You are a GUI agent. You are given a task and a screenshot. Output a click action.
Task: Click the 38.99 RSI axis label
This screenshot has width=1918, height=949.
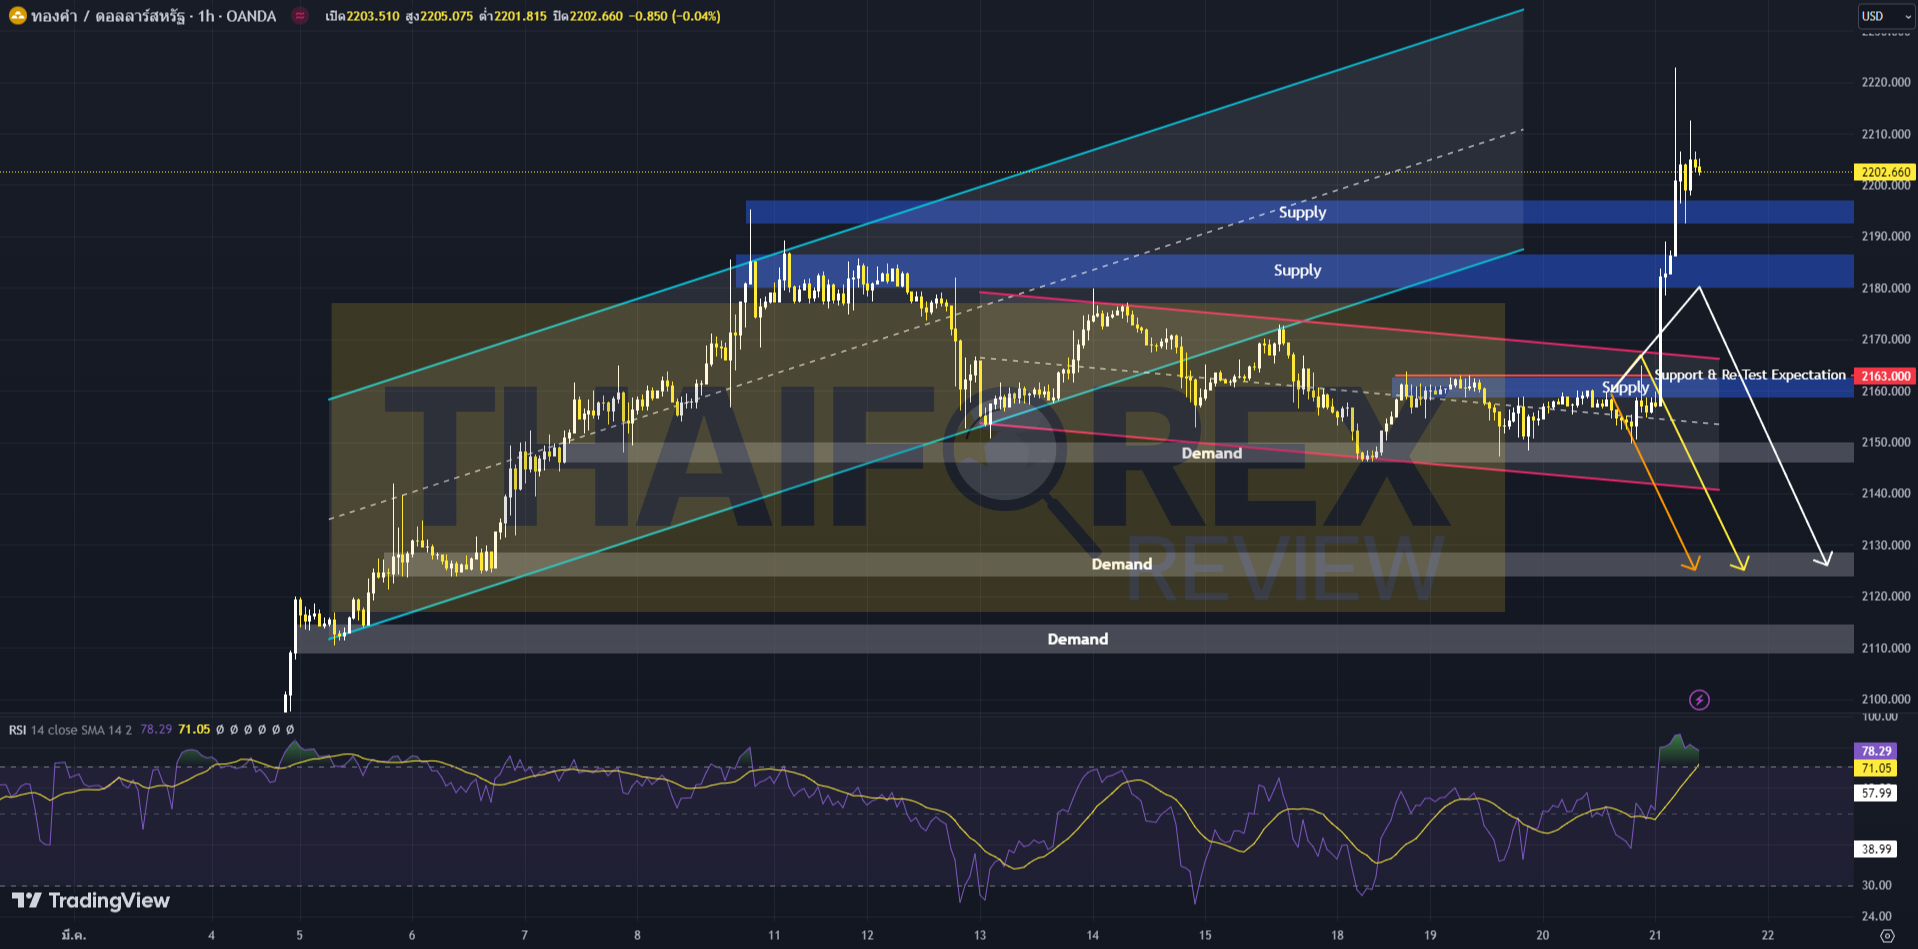click(x=1876, y=849)
